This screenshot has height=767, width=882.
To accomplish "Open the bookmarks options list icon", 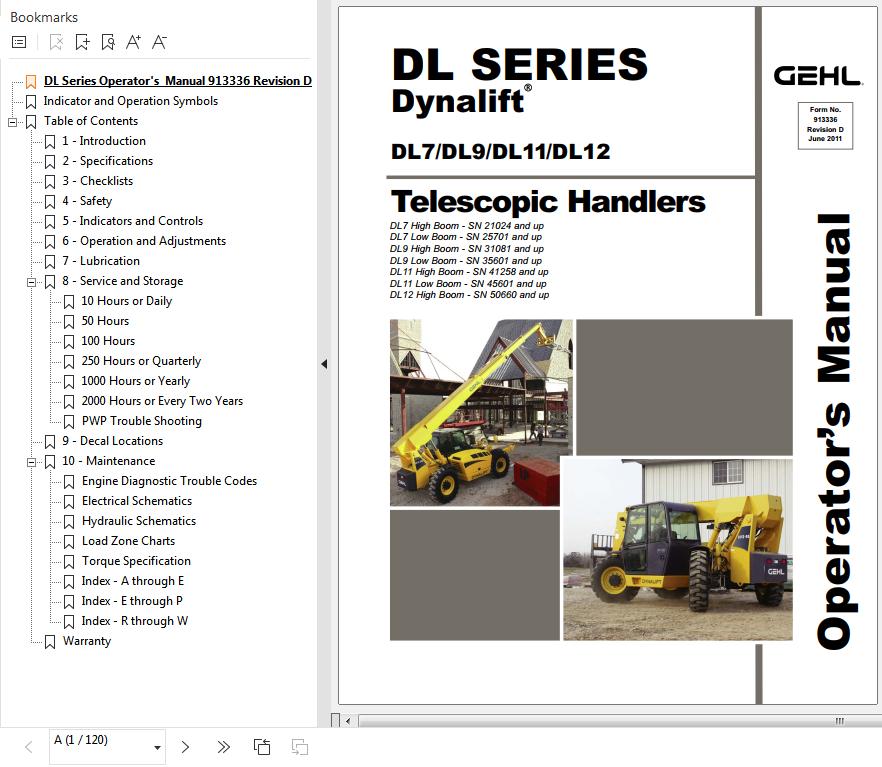I will click(x=19, y=42).
